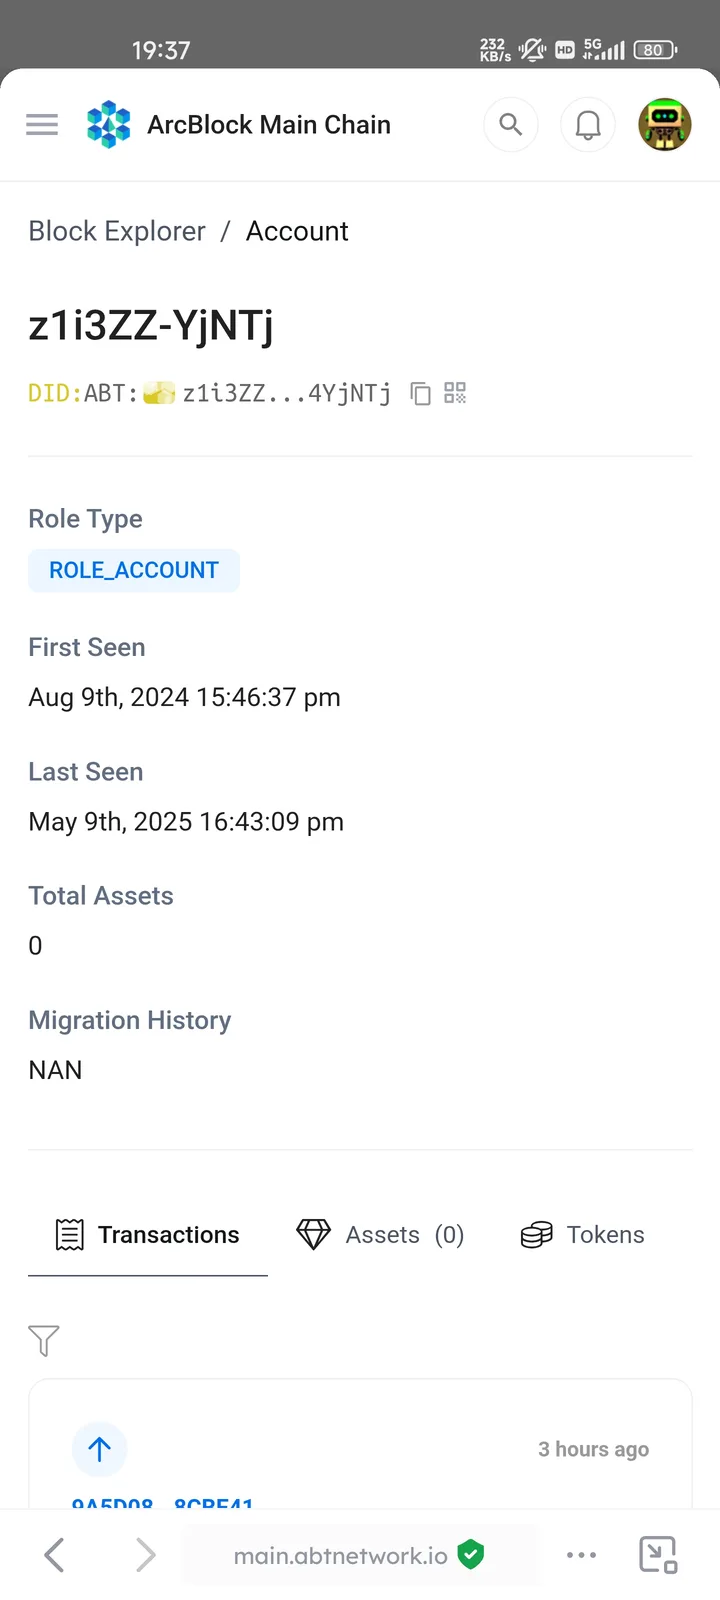The width and height of the screenshot is (720, 1600).
Task: Click the ArcBlock Main Chain title
Action: (269, 125)
